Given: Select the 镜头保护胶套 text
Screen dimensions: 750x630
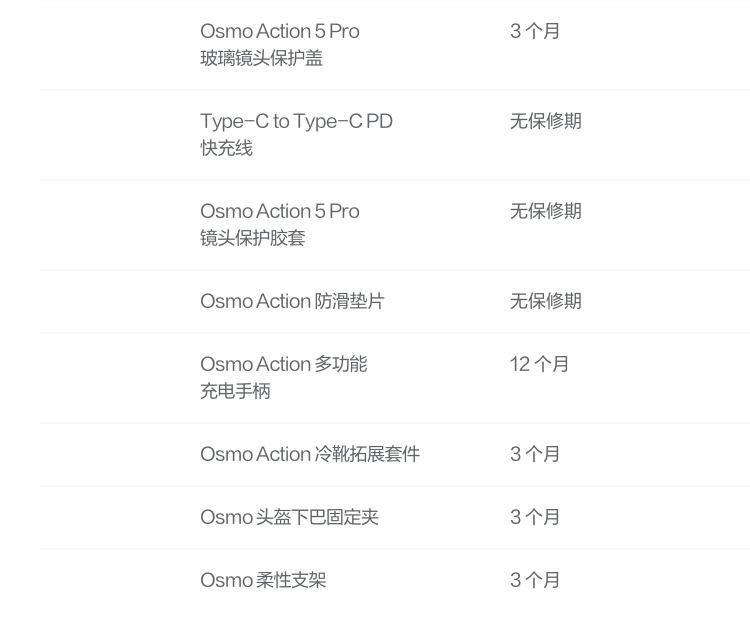Looking at the screenshot, I should tap(252, 238).
